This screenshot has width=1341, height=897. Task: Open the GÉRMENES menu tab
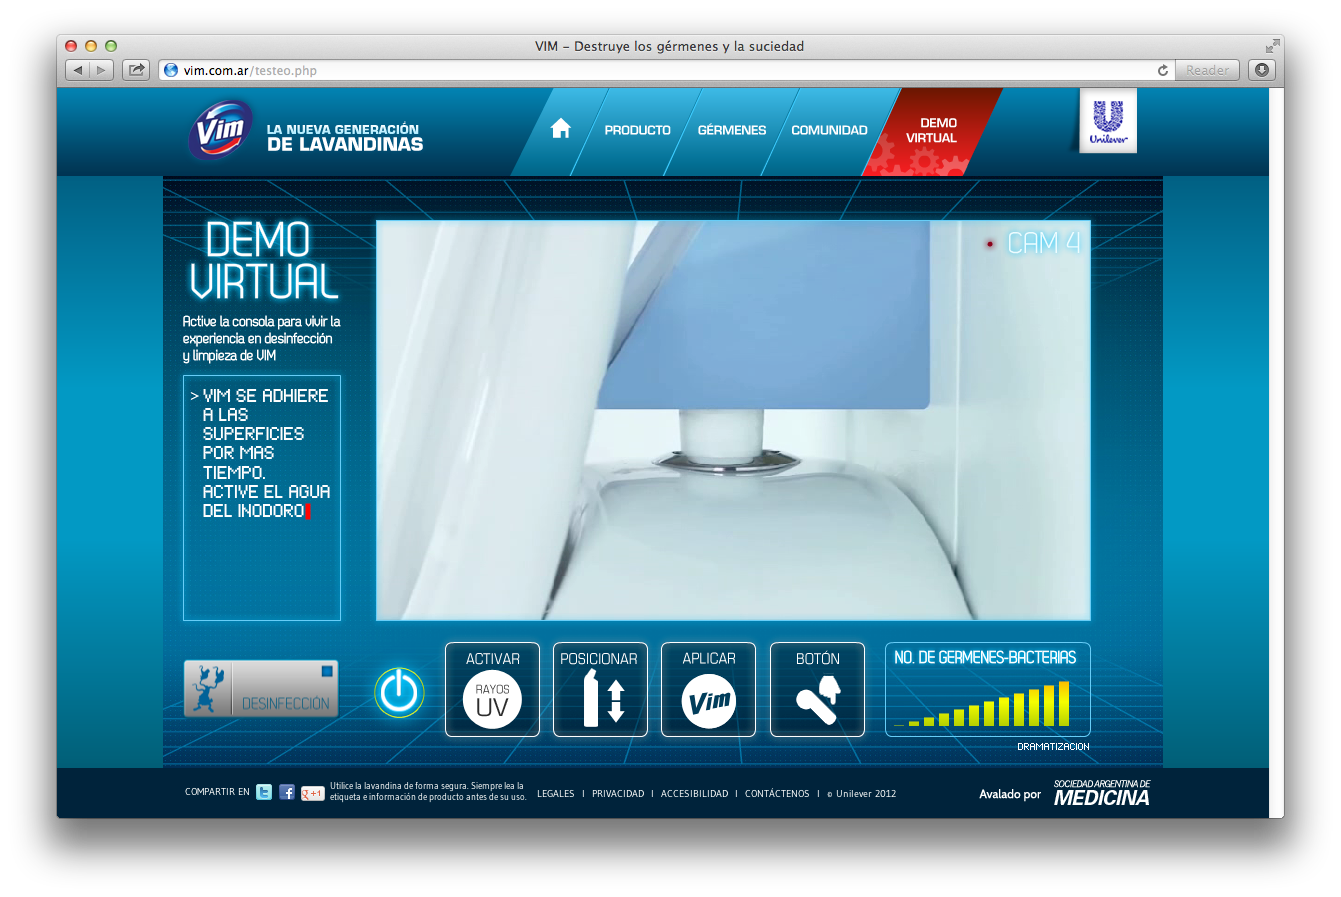click(732, 130)
